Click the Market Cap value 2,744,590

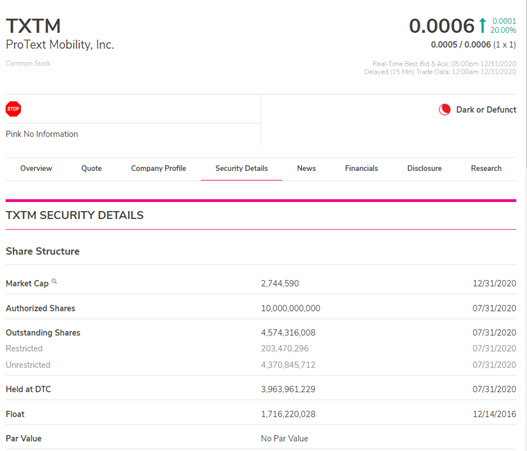(x=280, y=283)
